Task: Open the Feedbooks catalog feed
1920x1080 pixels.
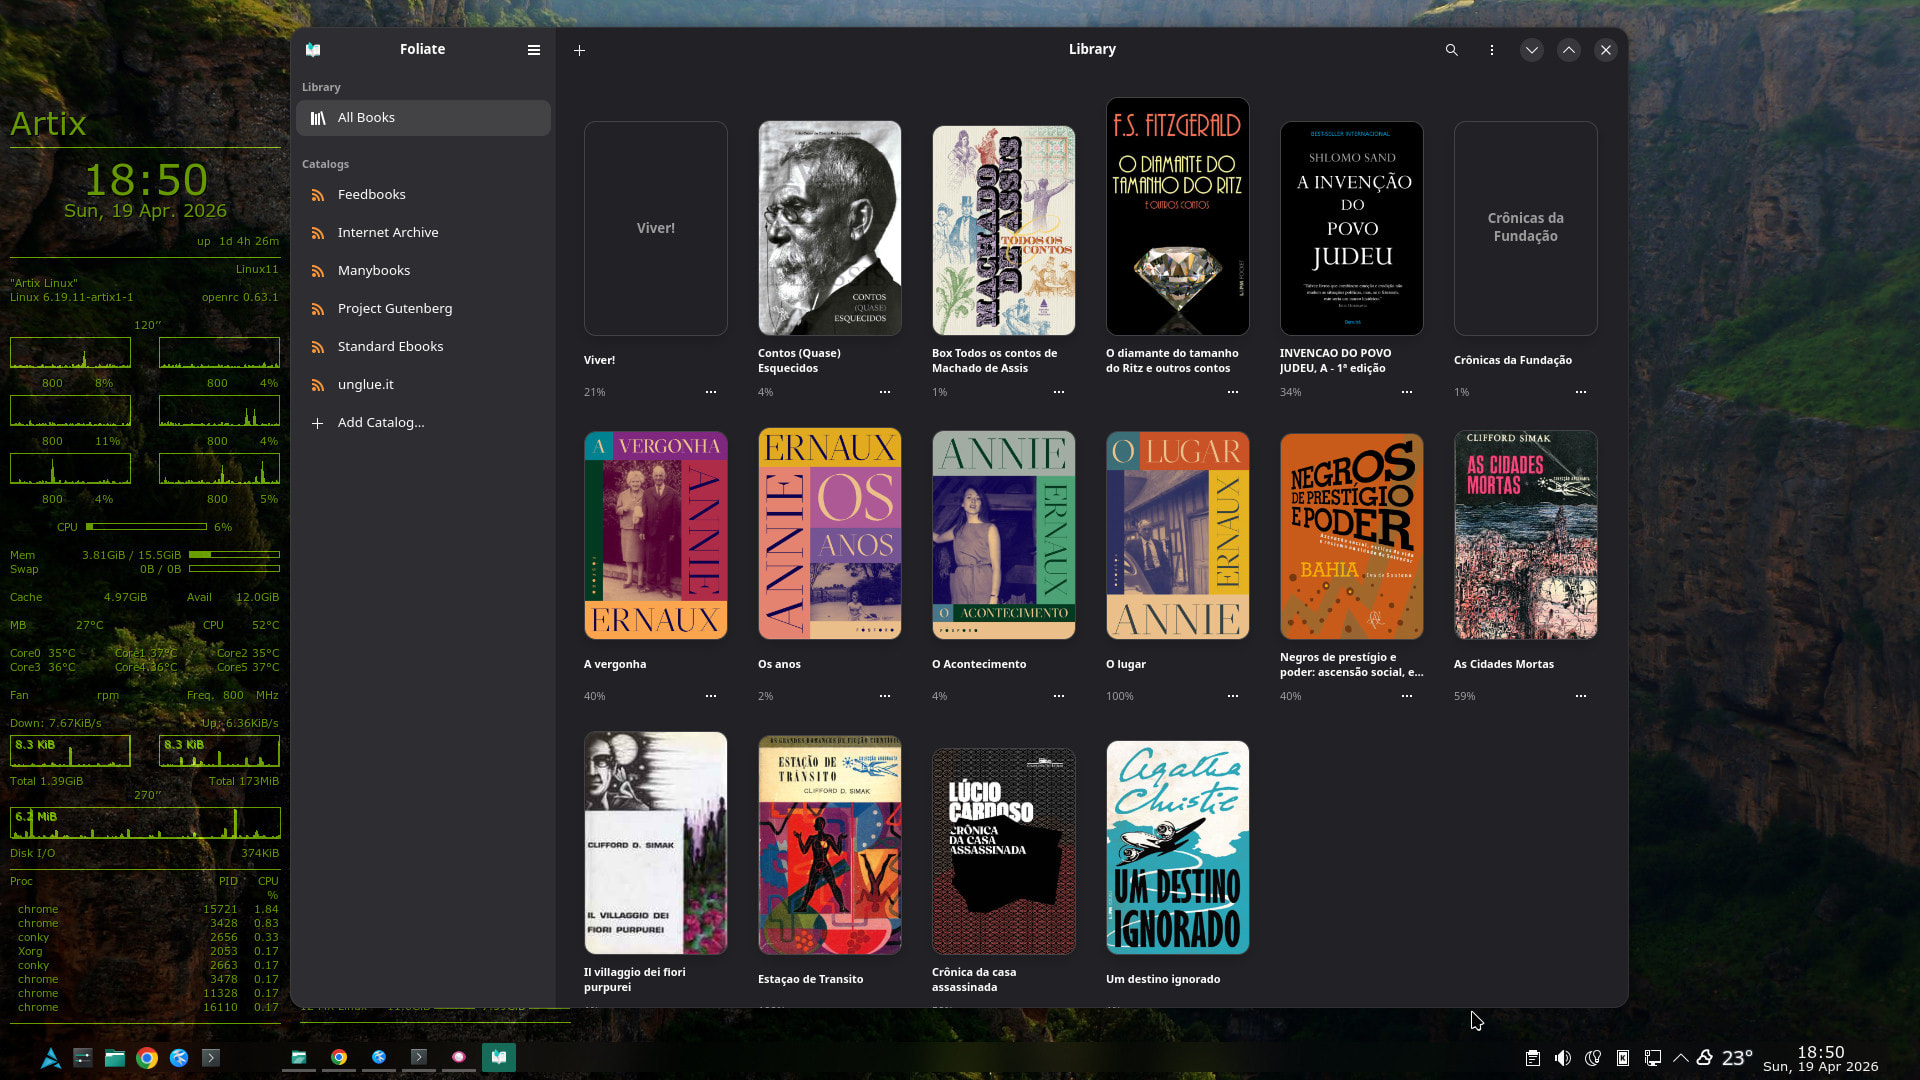Action: click(371, 194)
